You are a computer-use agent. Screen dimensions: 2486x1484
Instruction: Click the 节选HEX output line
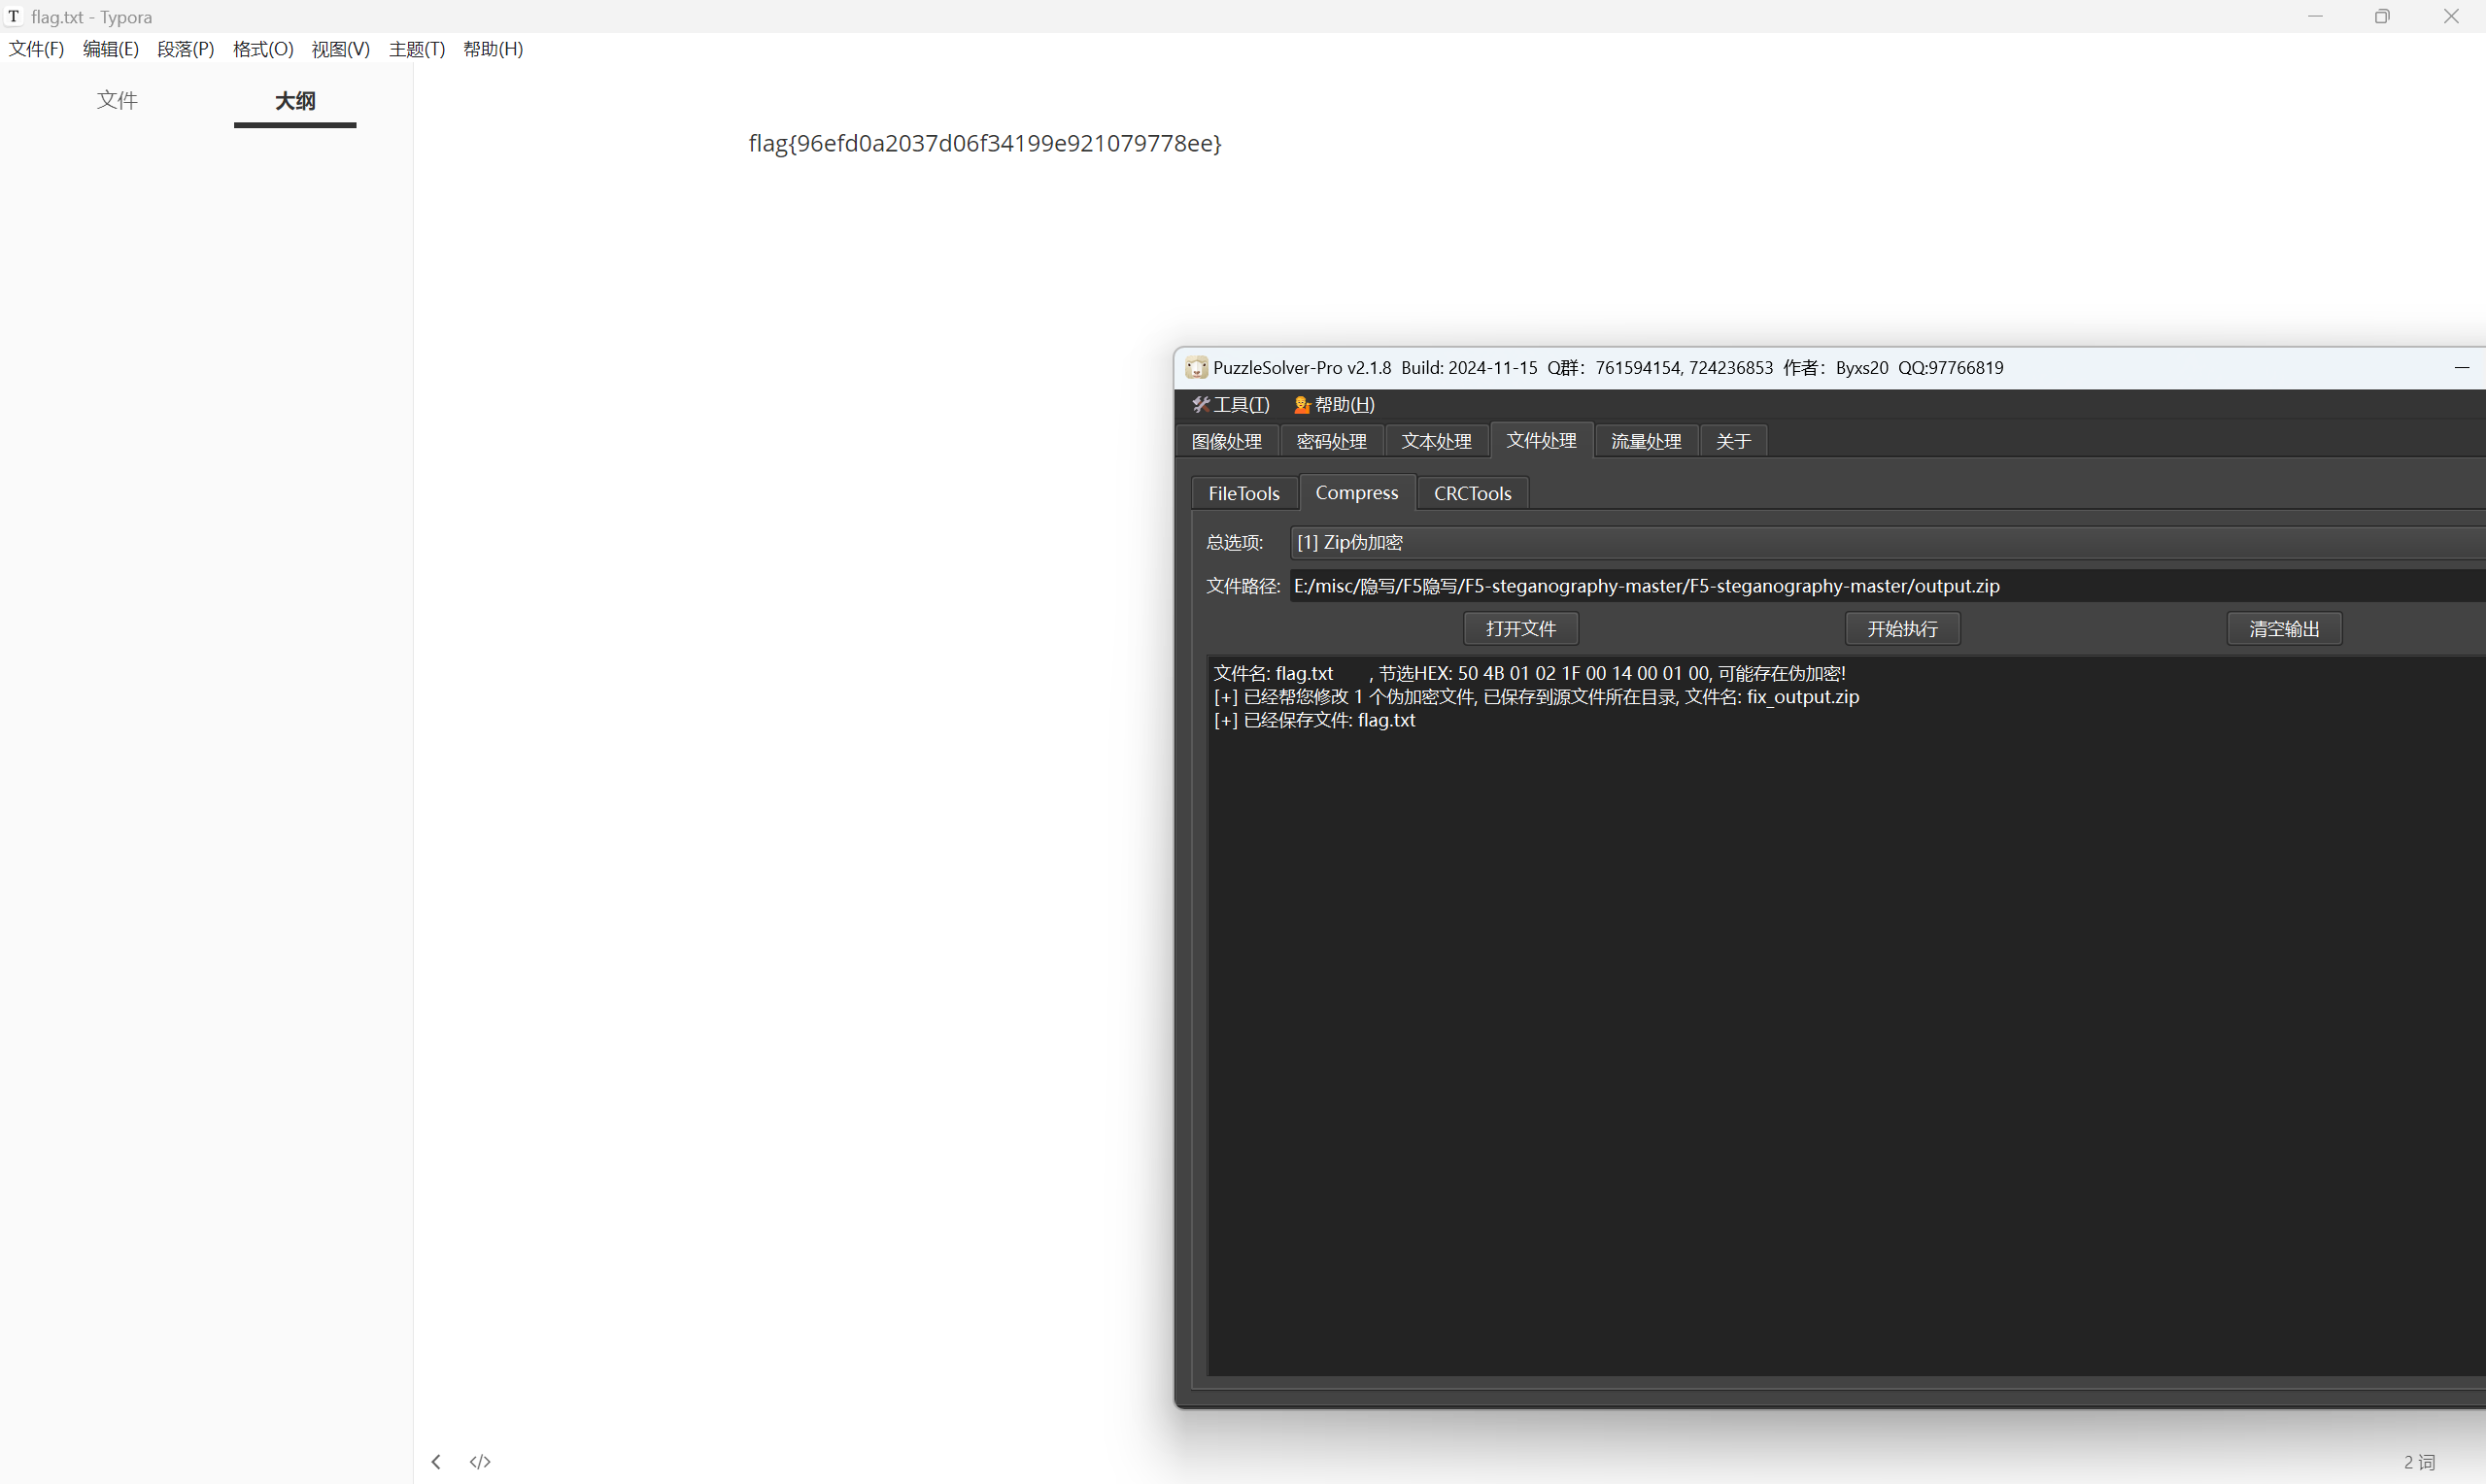click(x=1529, y=673)
